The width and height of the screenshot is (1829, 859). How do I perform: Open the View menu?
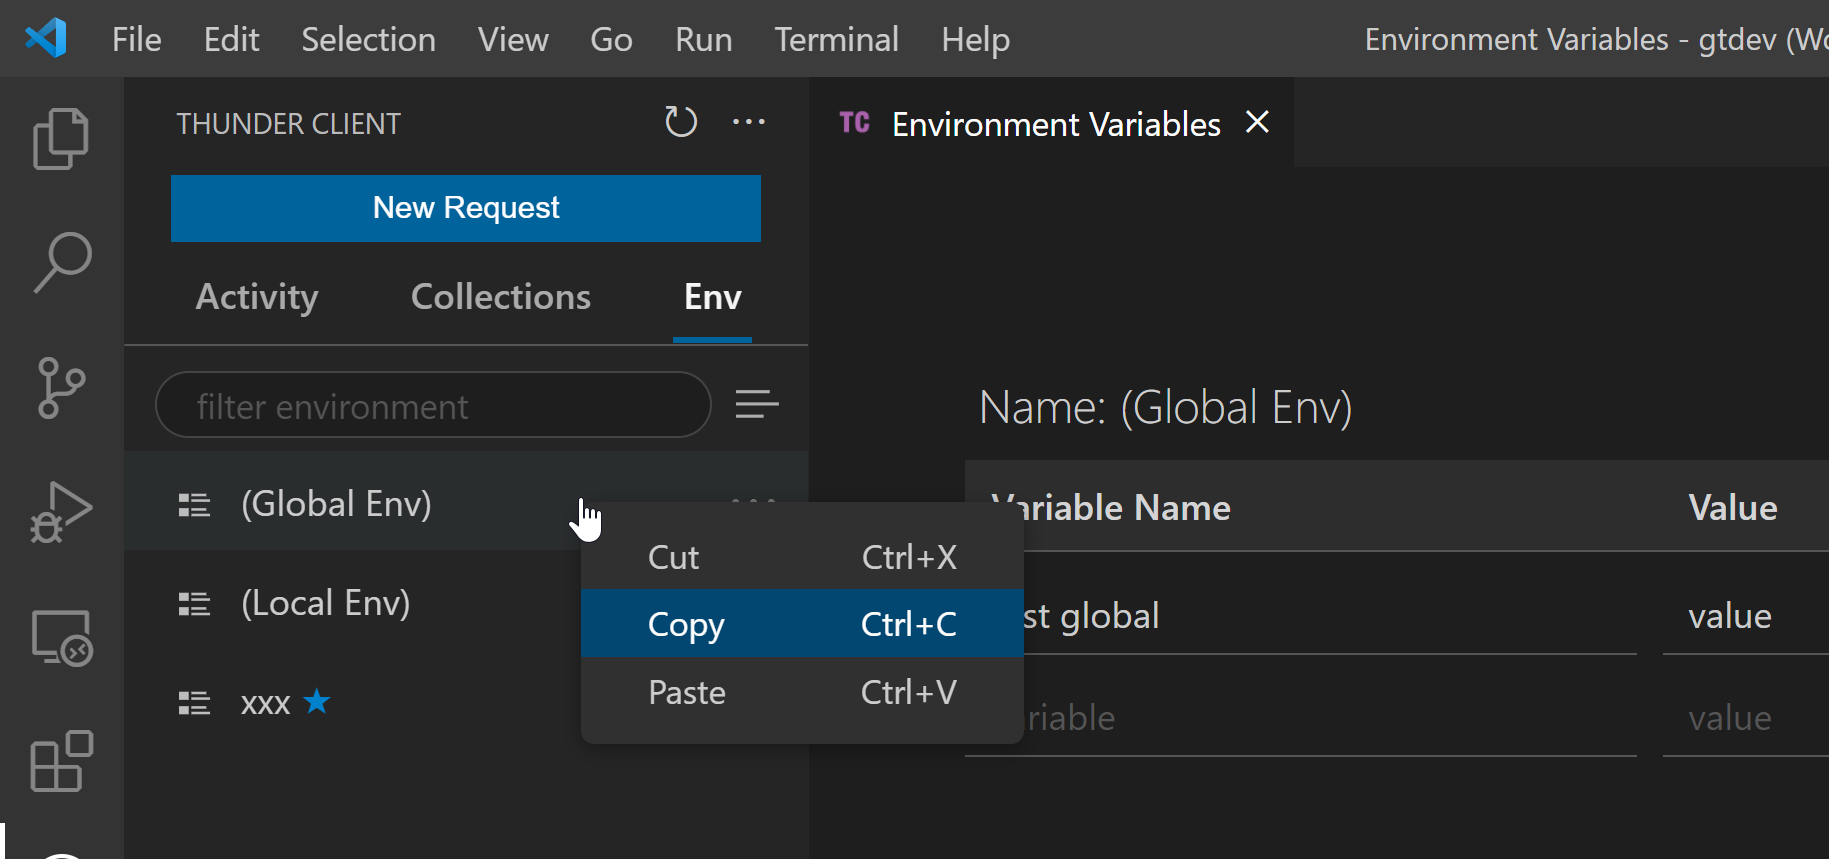tap(513, 39)
